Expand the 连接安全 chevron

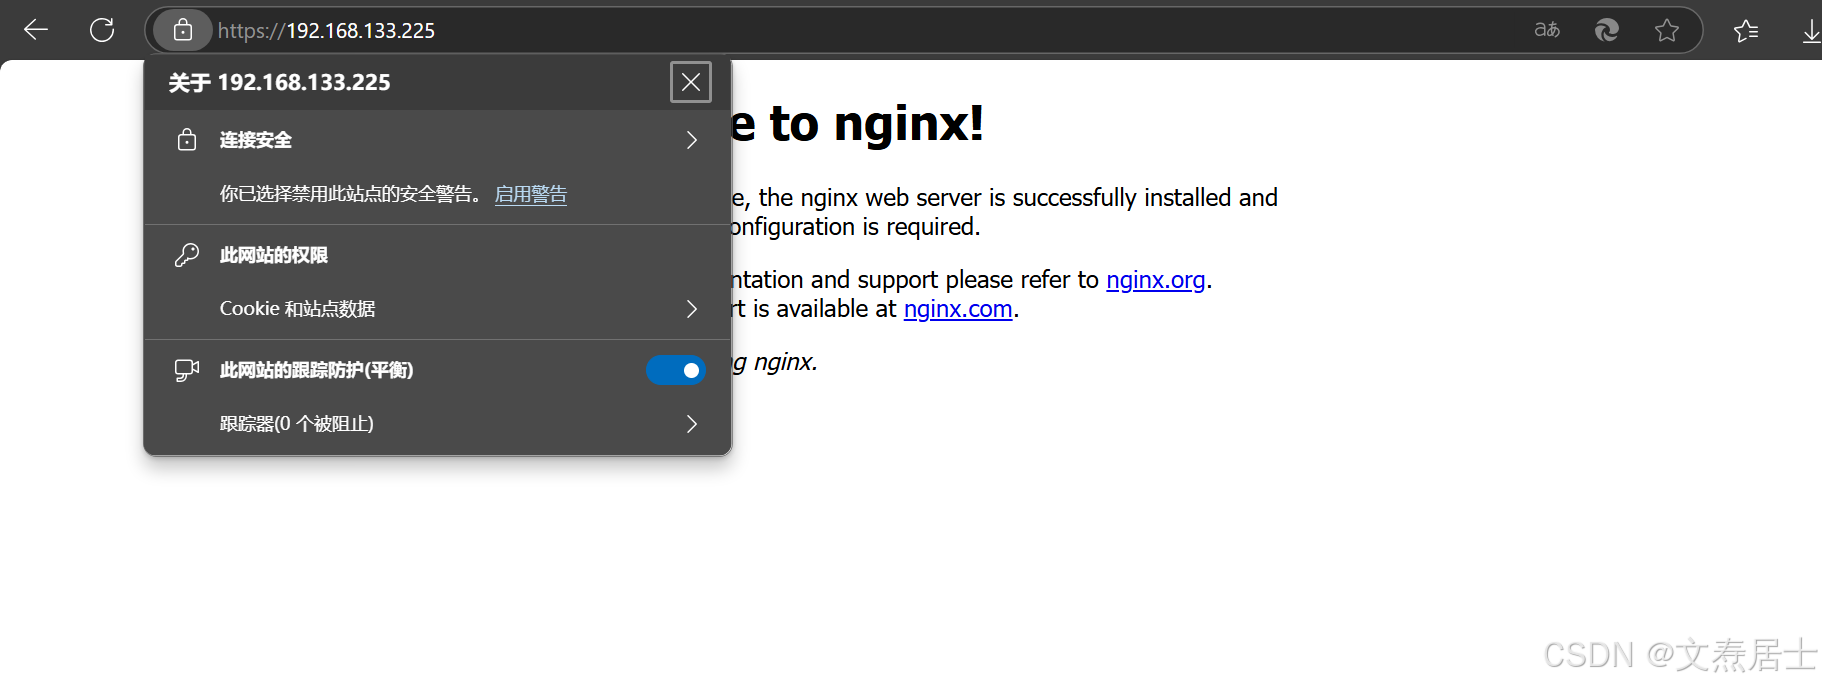tap(692, 140)
